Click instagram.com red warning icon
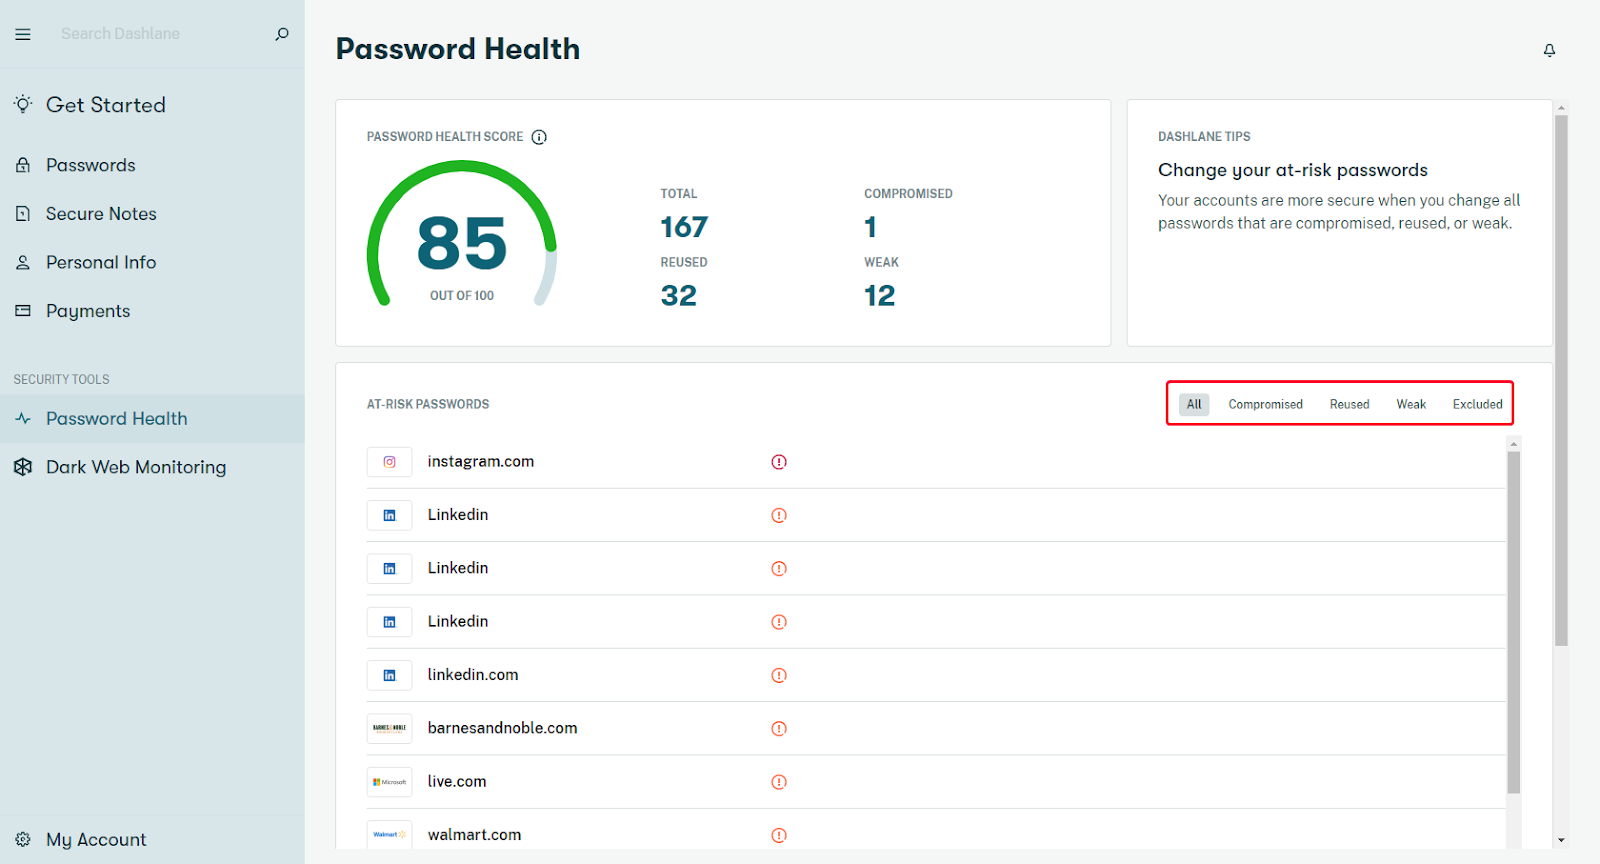 click(x=779, y=462)
